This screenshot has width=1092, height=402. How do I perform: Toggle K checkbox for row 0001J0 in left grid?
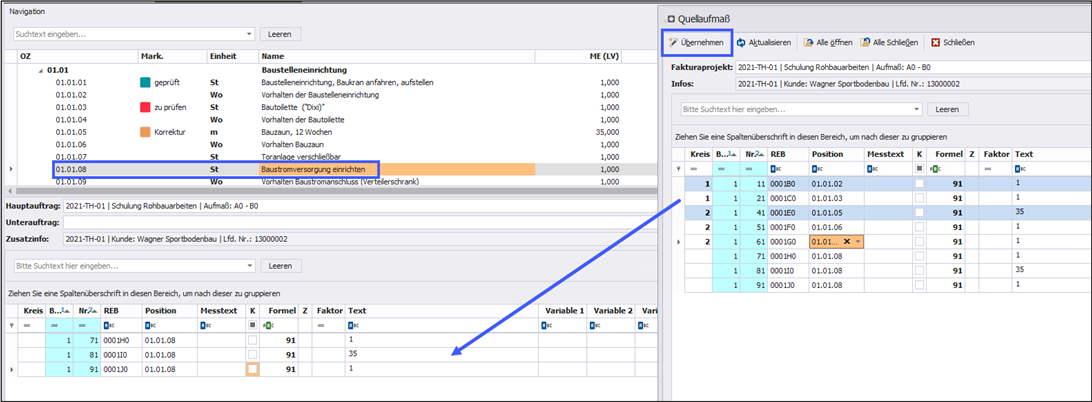254,370
